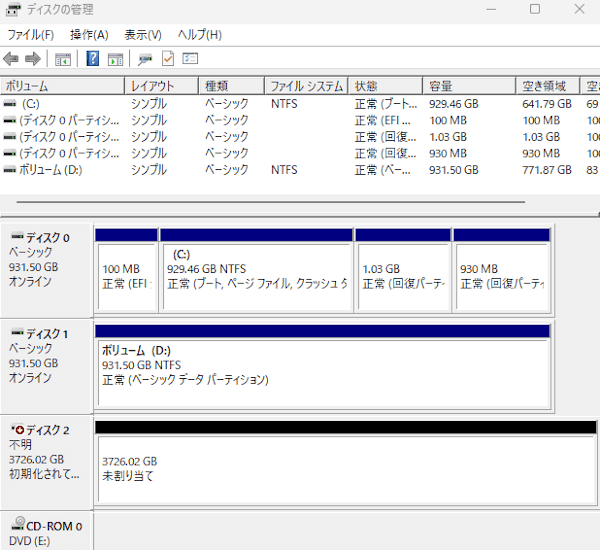Click the checkmark properties toolbar icon

point(168,59)
